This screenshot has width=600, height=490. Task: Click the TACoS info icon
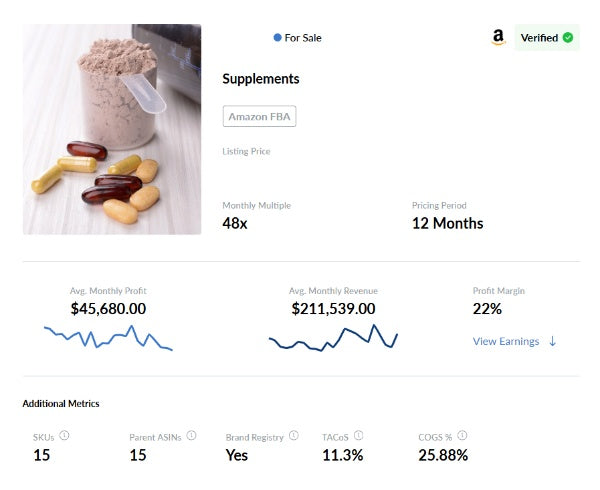pyautogui.click(x=358, y=435)
